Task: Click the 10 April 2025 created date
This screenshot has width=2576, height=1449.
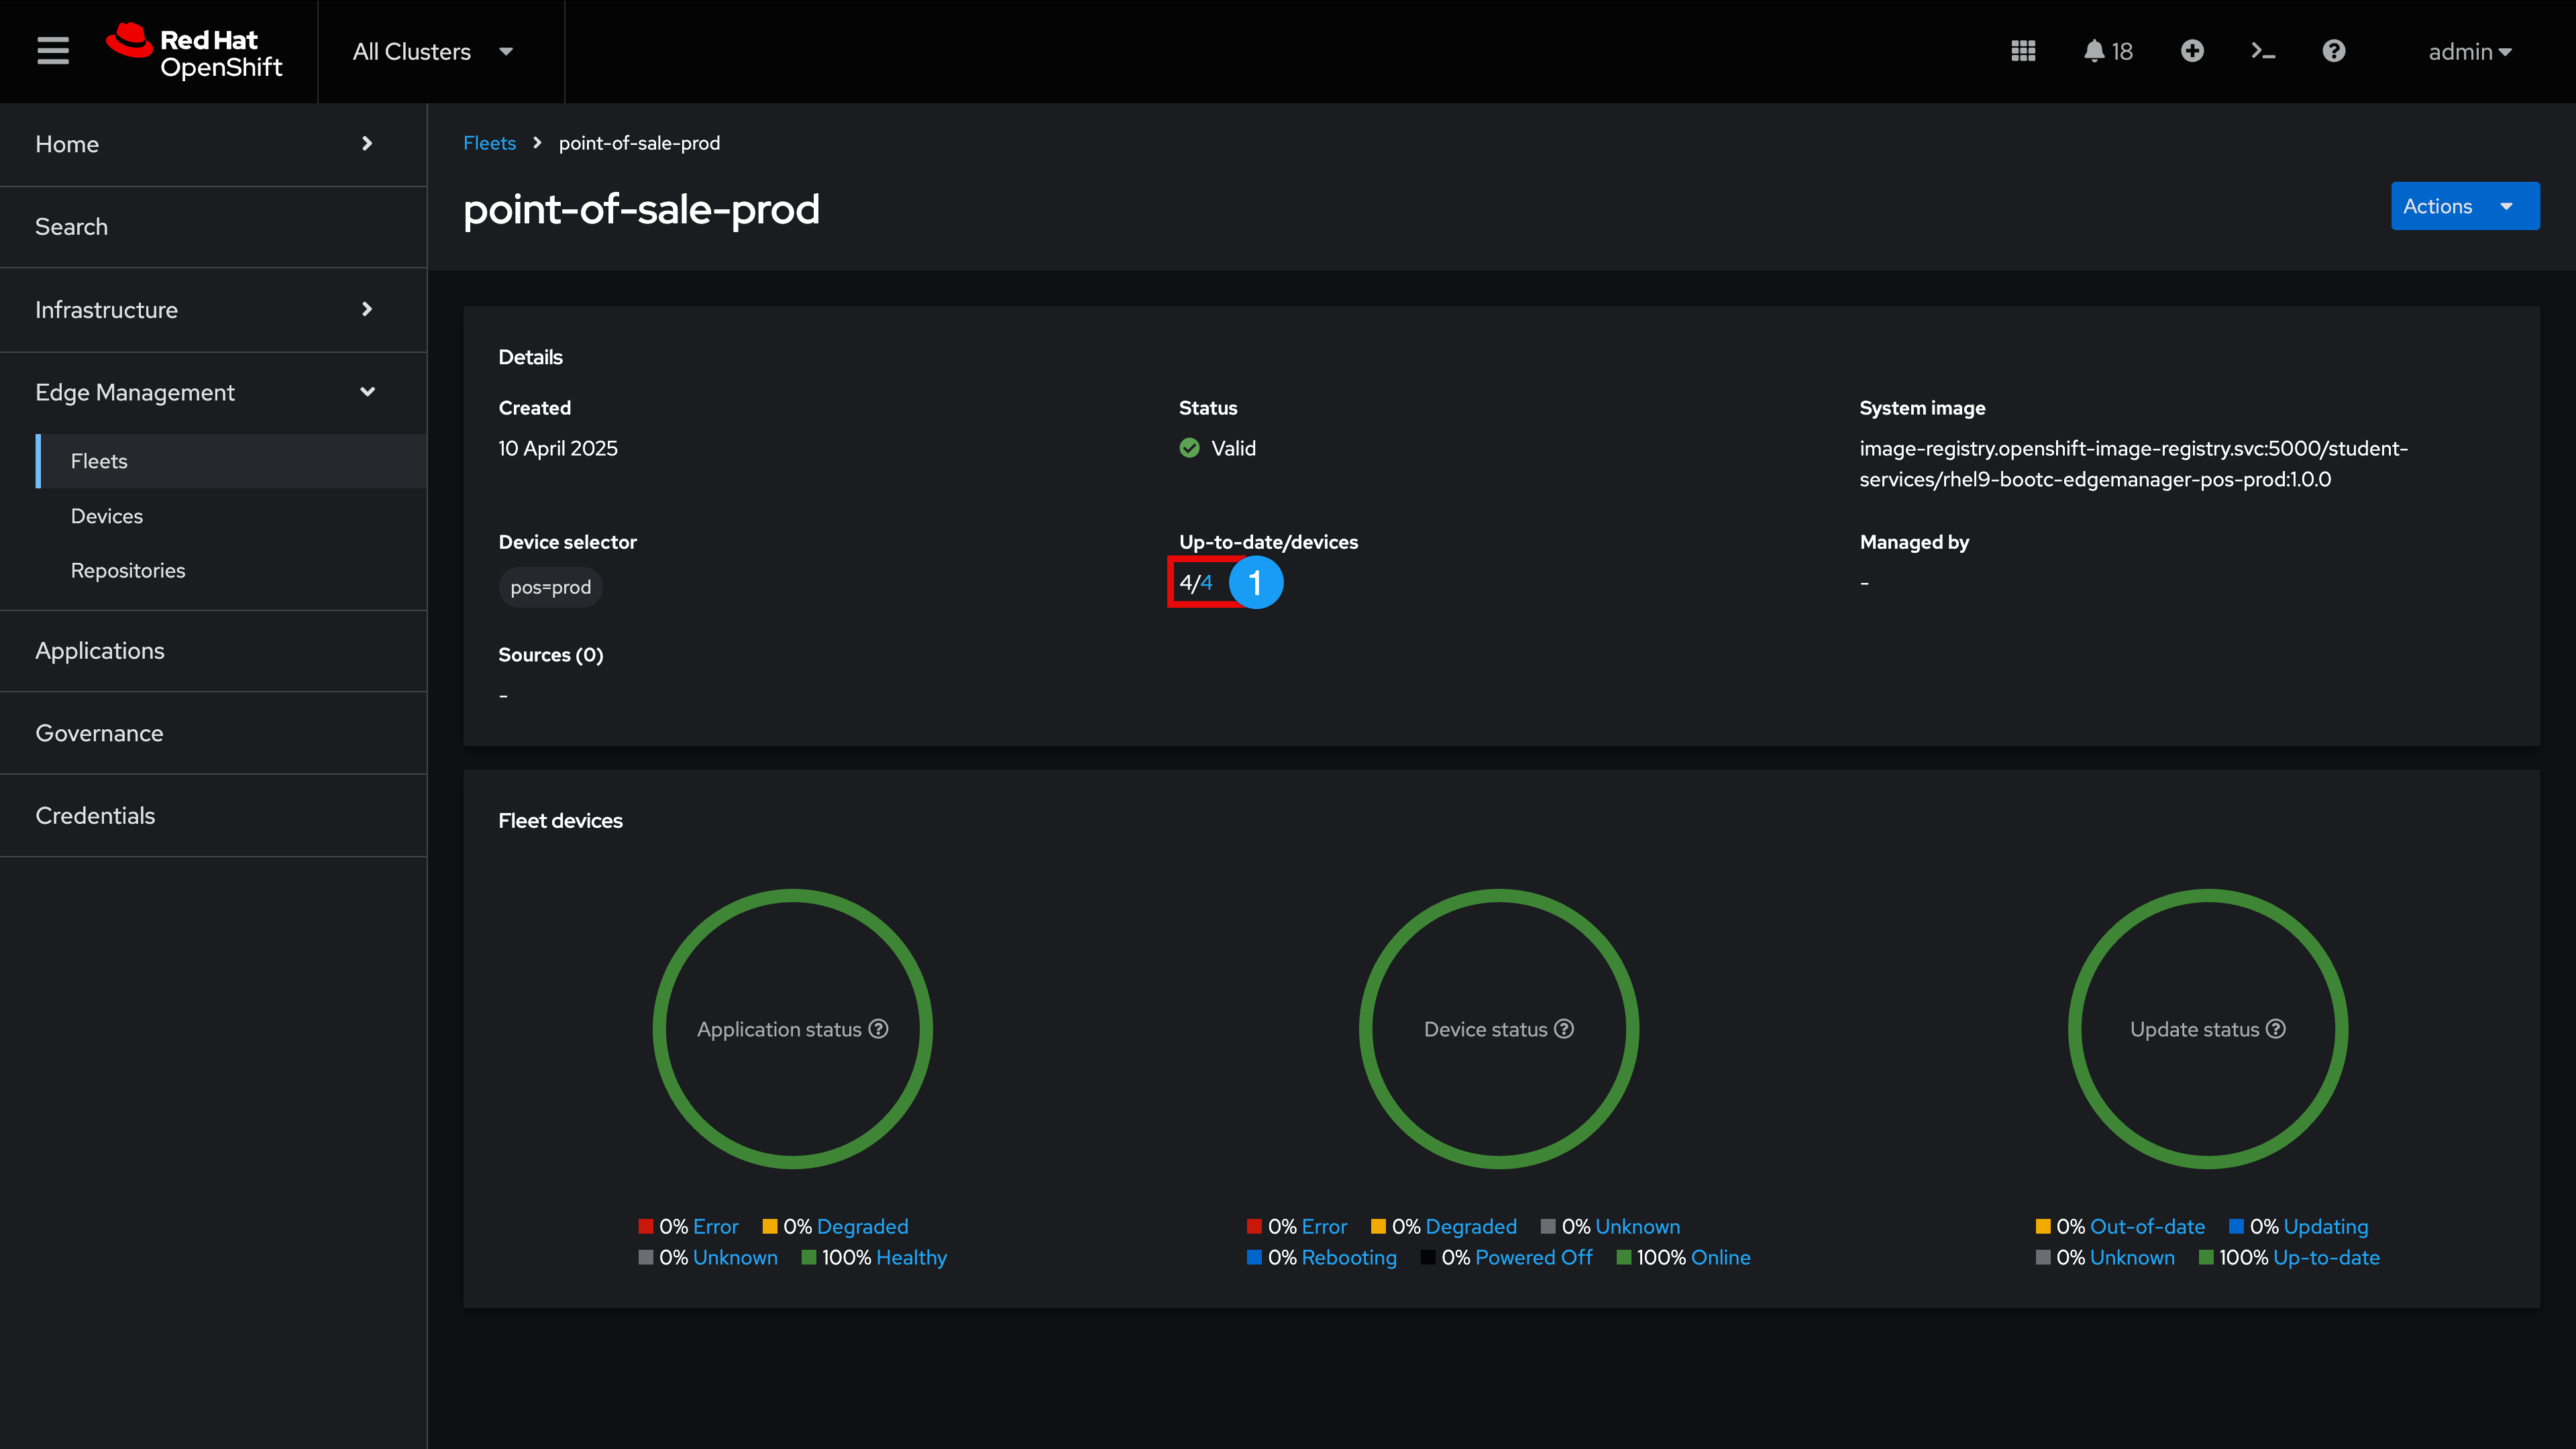Action: pyautogui.click(x=558, y=448)
